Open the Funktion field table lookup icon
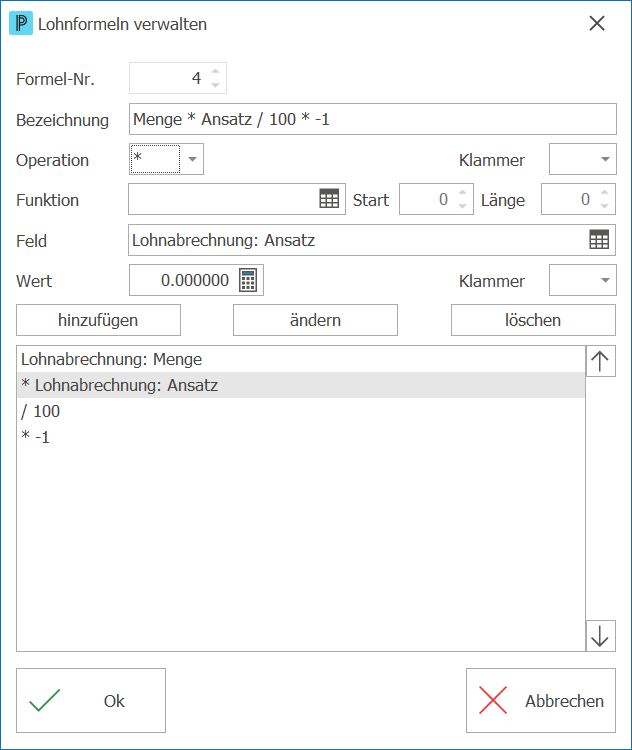Image resolution: width=632 pixels, height=750 pixels. pos(329,199)
